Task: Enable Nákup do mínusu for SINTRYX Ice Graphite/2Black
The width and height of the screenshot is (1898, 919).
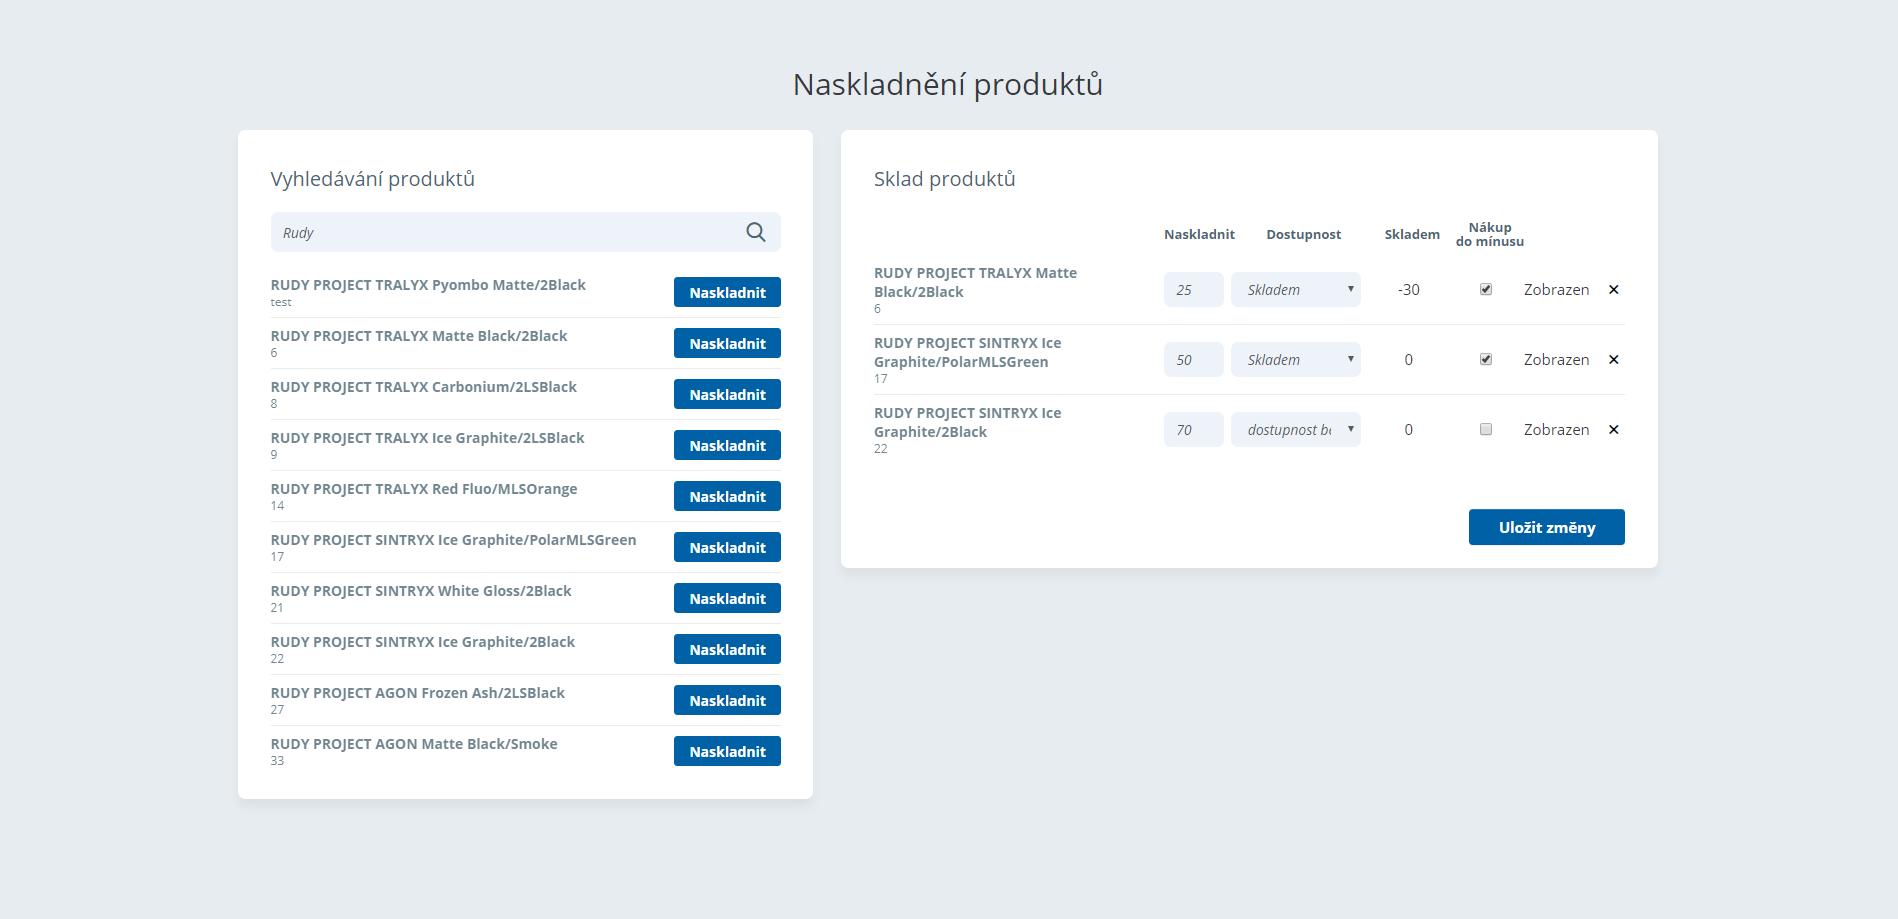Action: pos(1486,429)
